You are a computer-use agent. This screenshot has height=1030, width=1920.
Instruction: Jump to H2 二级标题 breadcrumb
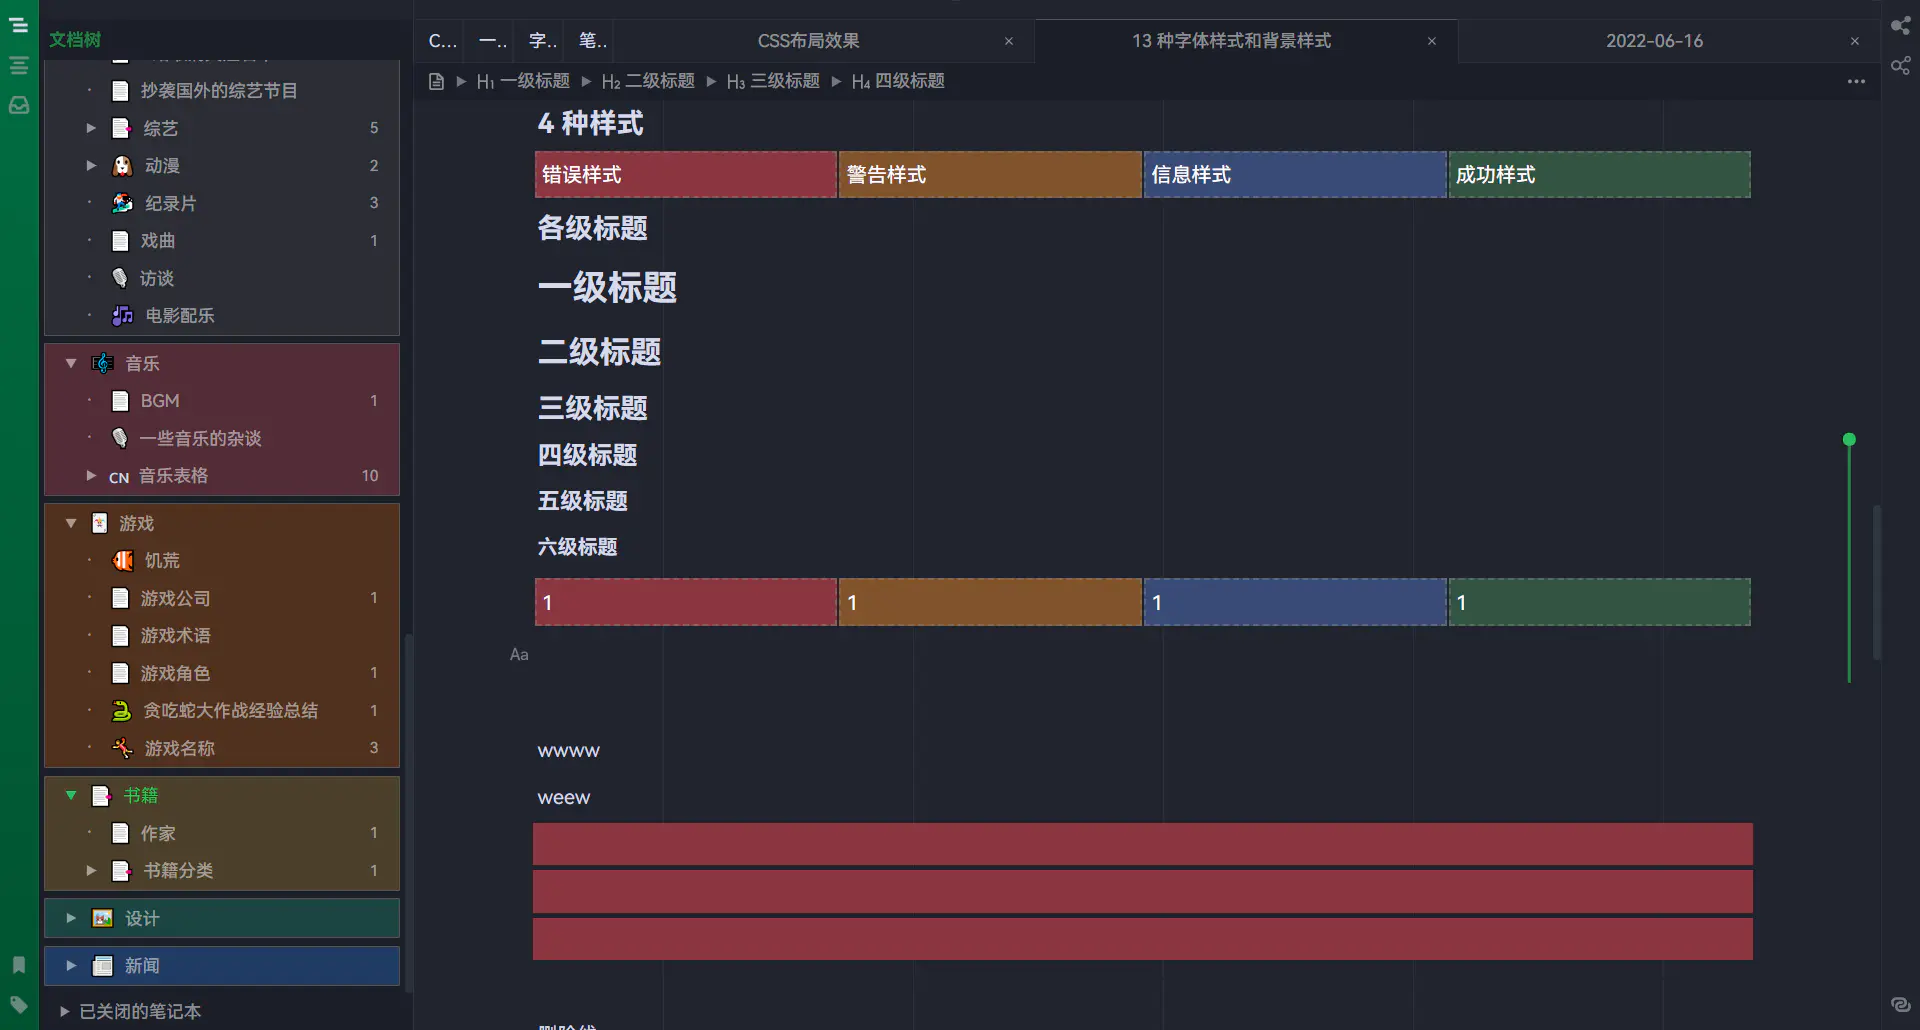point(648,81)
